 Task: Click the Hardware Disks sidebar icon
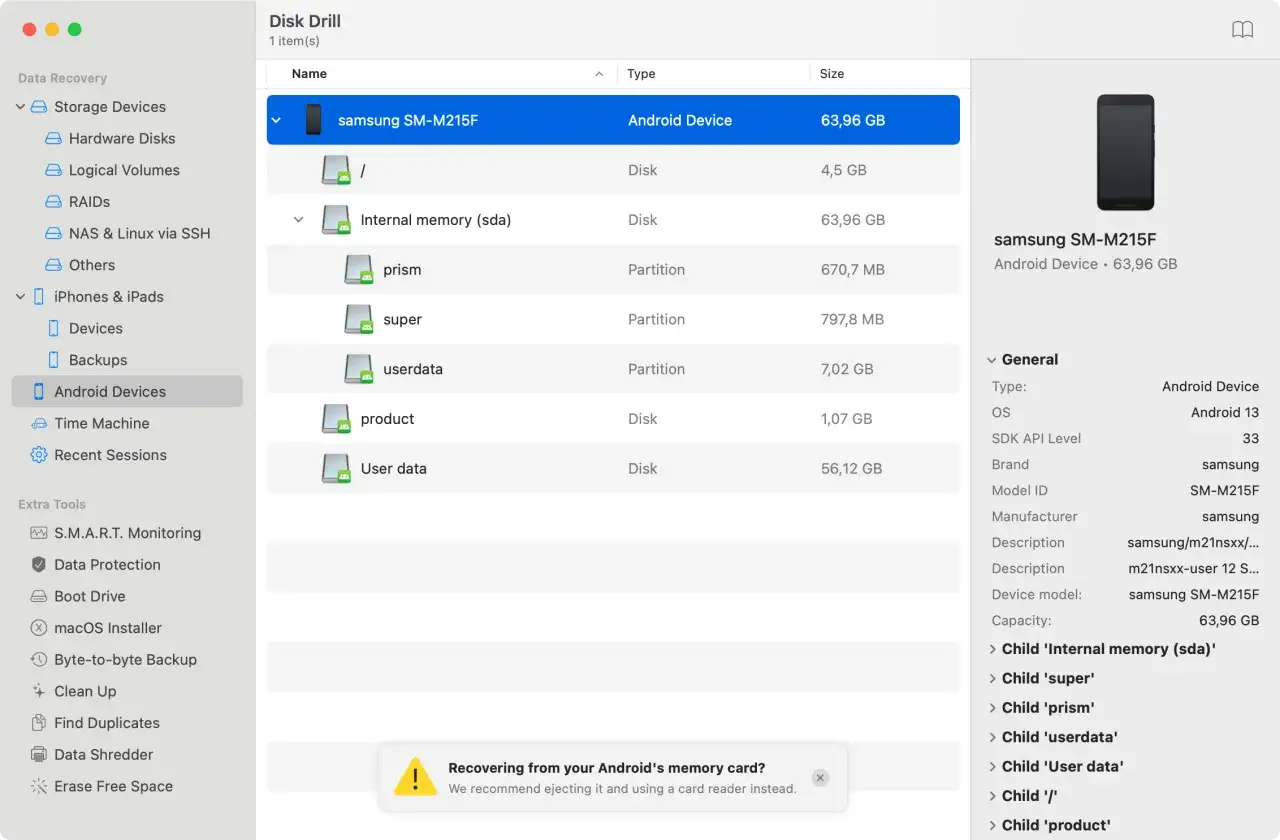point(54,139)
